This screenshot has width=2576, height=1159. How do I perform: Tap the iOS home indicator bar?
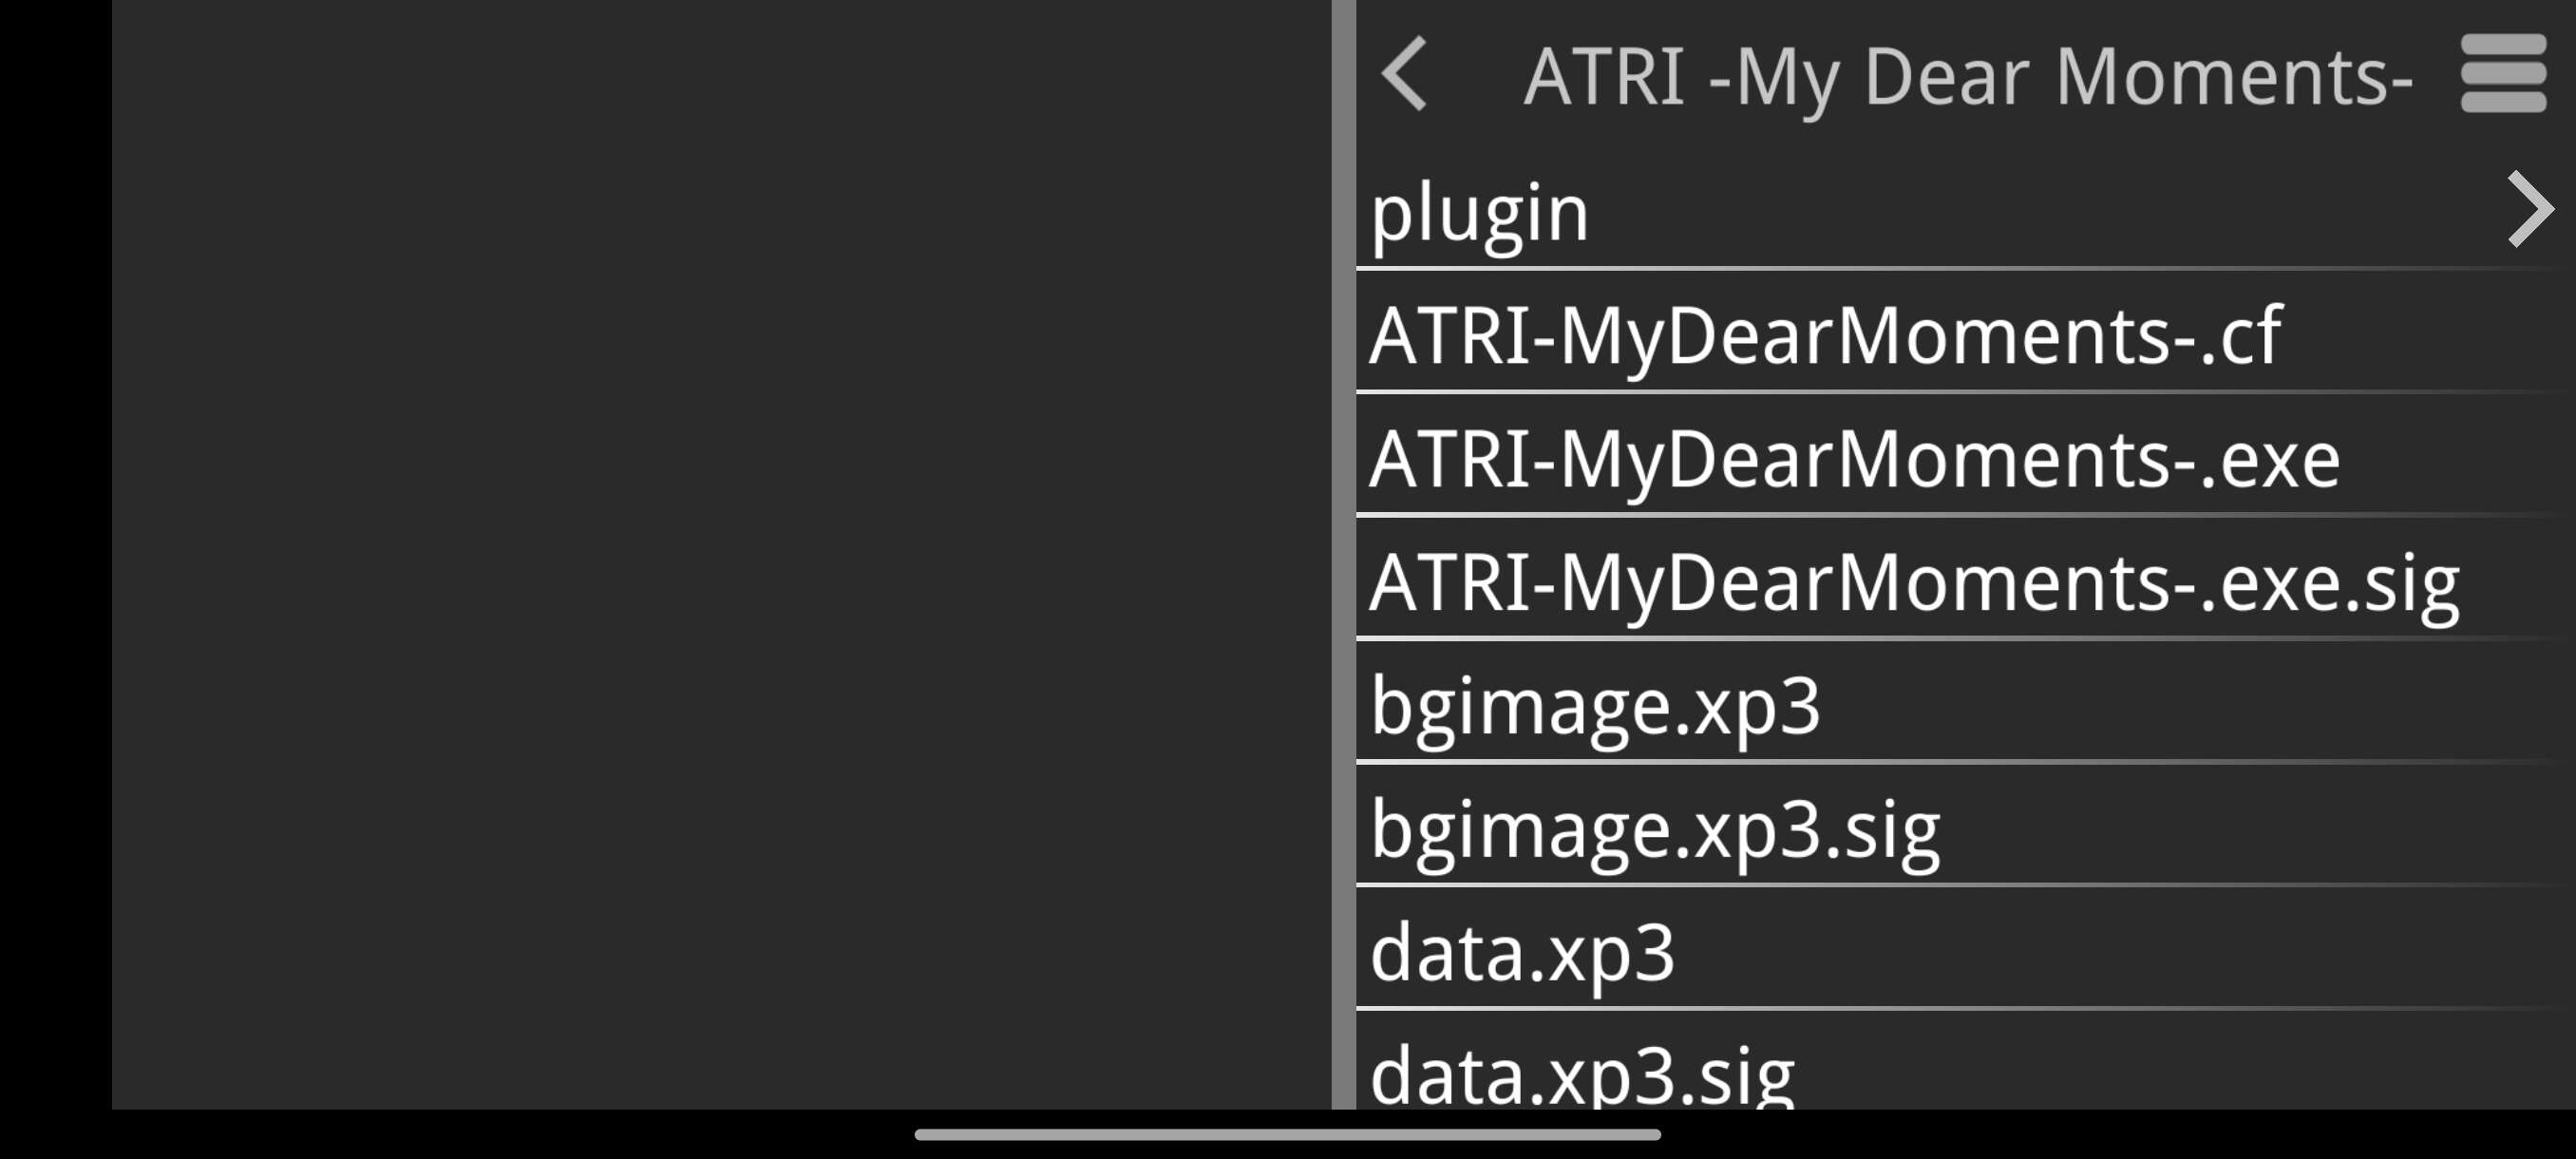coord(1287,1134)
